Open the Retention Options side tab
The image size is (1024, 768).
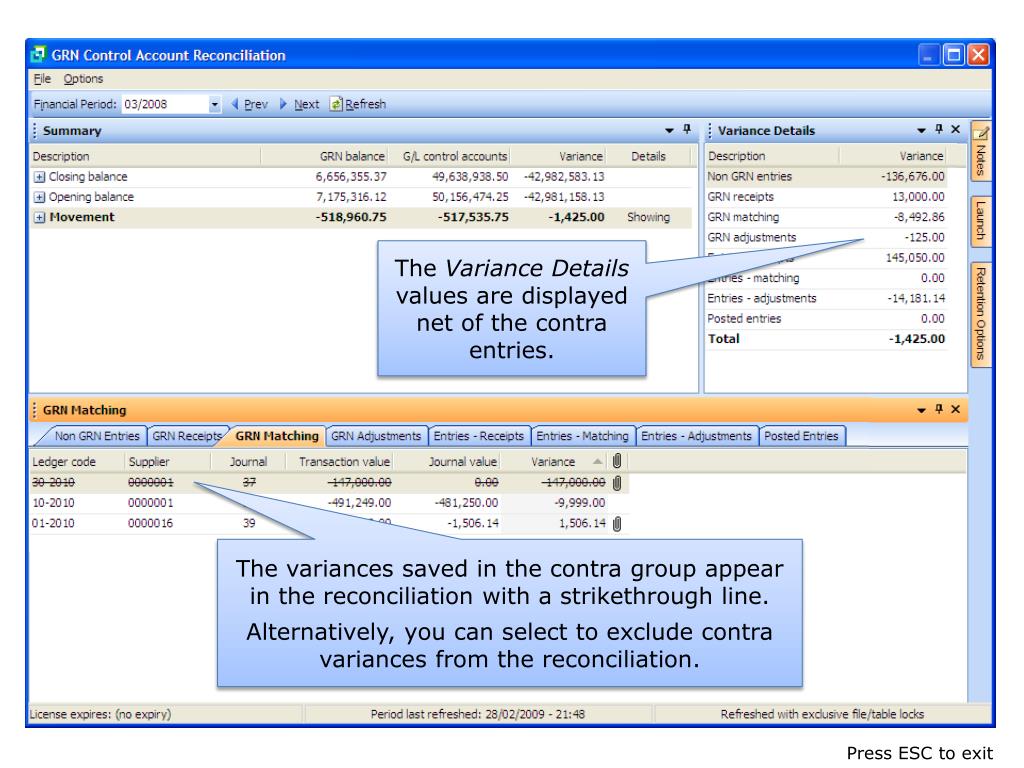click(980, 313)
